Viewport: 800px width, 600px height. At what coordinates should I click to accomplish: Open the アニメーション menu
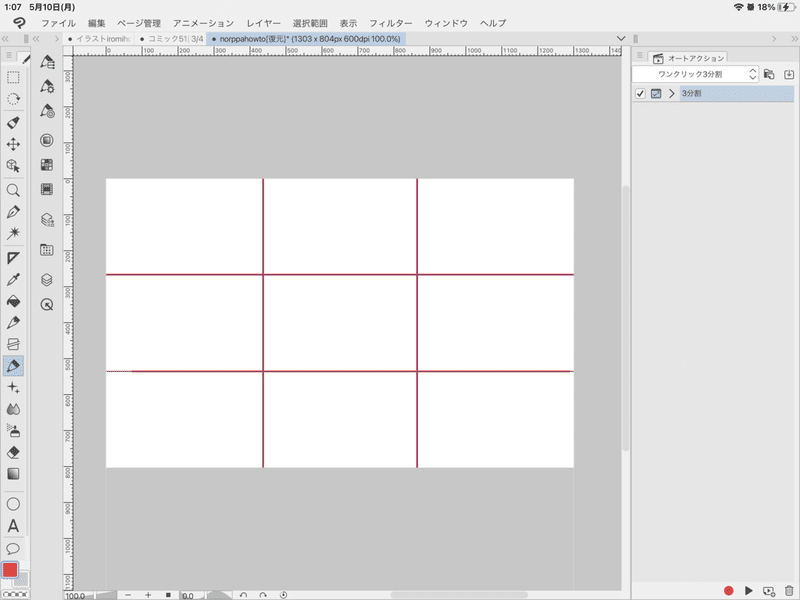tap(203, 23)
